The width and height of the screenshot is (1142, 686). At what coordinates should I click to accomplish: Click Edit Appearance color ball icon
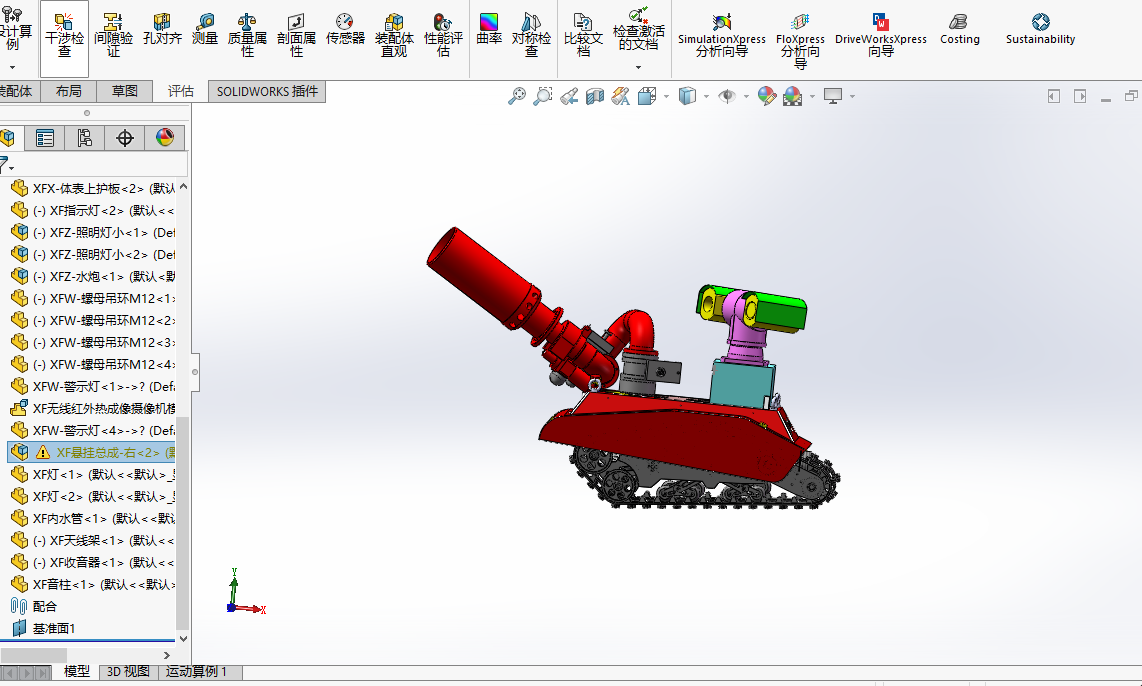coord(766,96)
